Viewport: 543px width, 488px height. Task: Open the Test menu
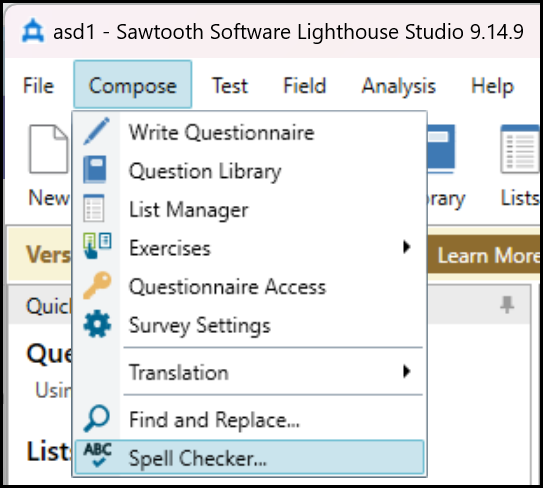[x=230, y=85]
